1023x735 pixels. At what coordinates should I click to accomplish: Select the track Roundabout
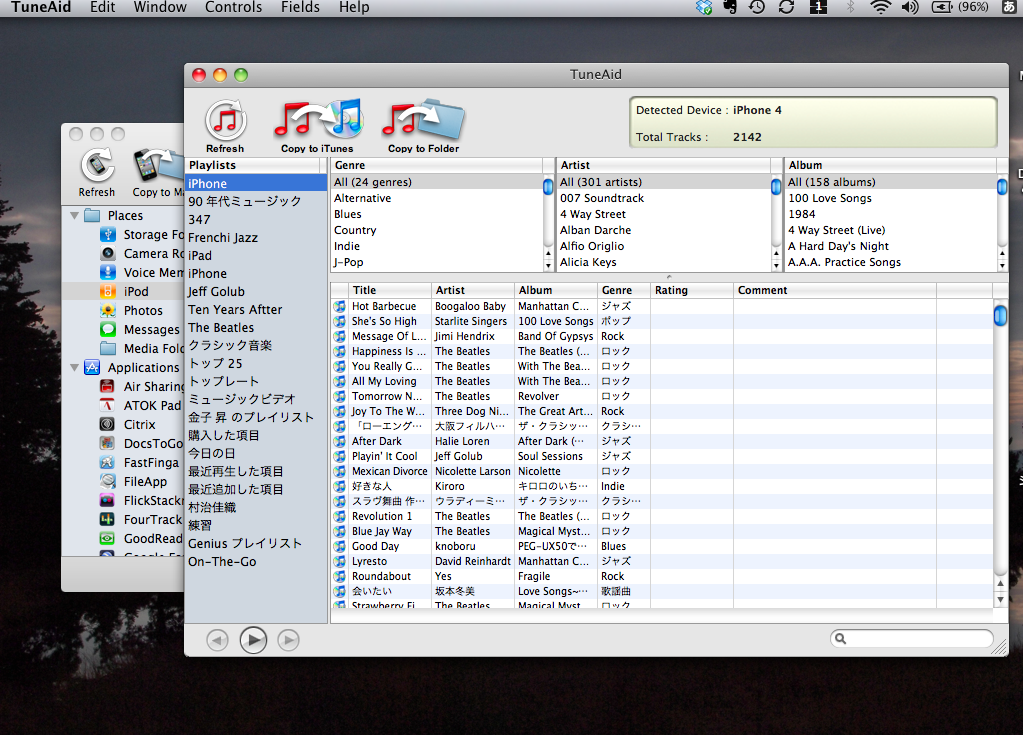pos(662,577)
